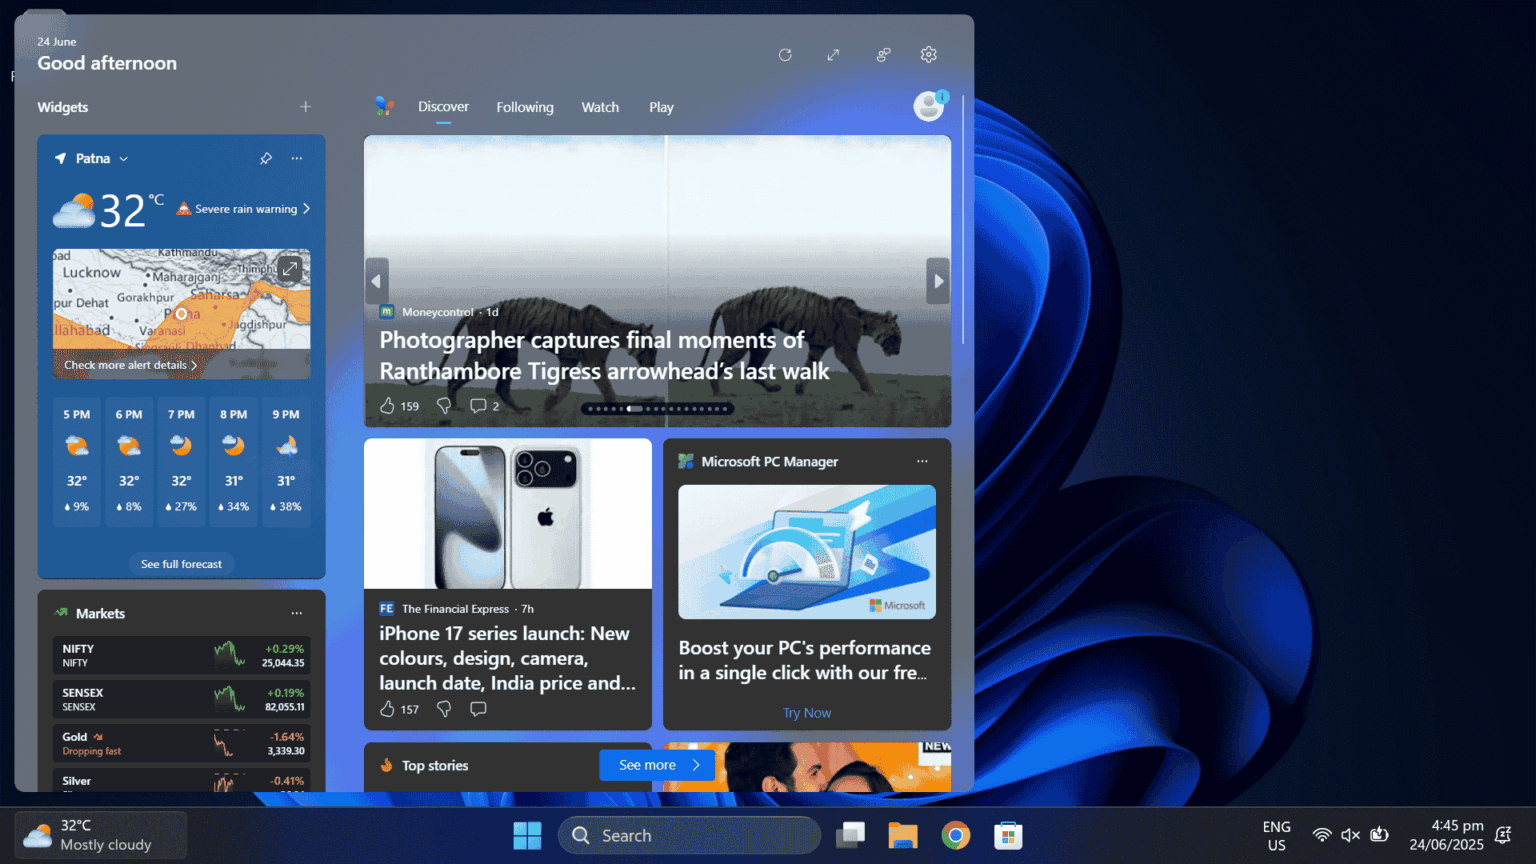Show the next featured story arrow
Viewport: 1536px width, 864px height.
click(937, 281)
